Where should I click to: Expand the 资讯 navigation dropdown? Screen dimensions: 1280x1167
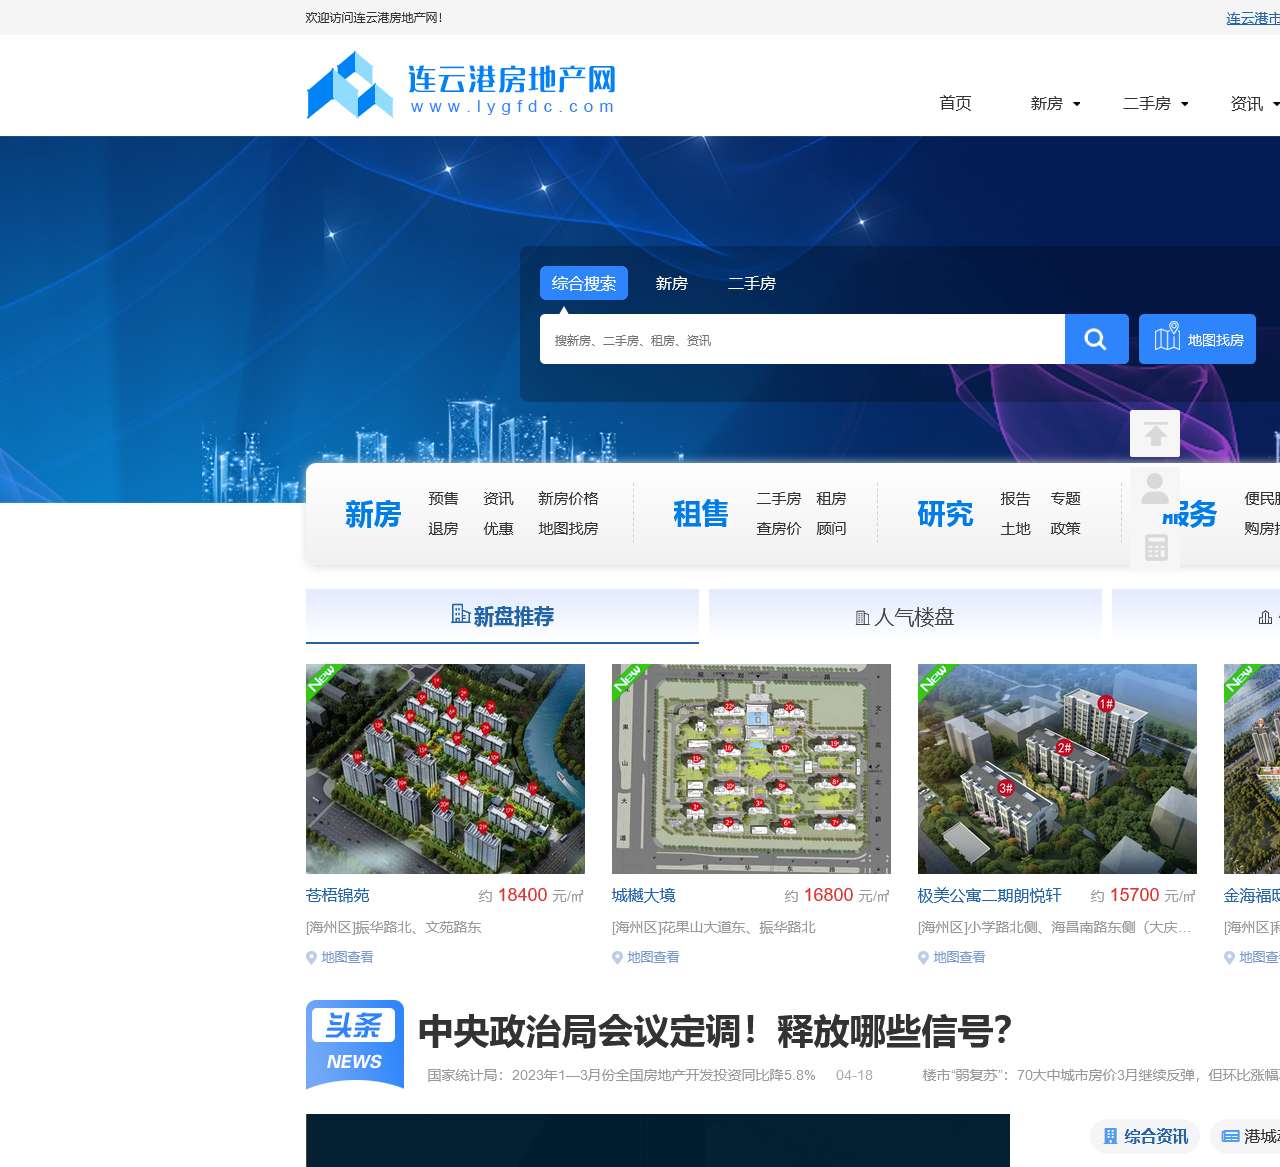[x=1255, y=104]
